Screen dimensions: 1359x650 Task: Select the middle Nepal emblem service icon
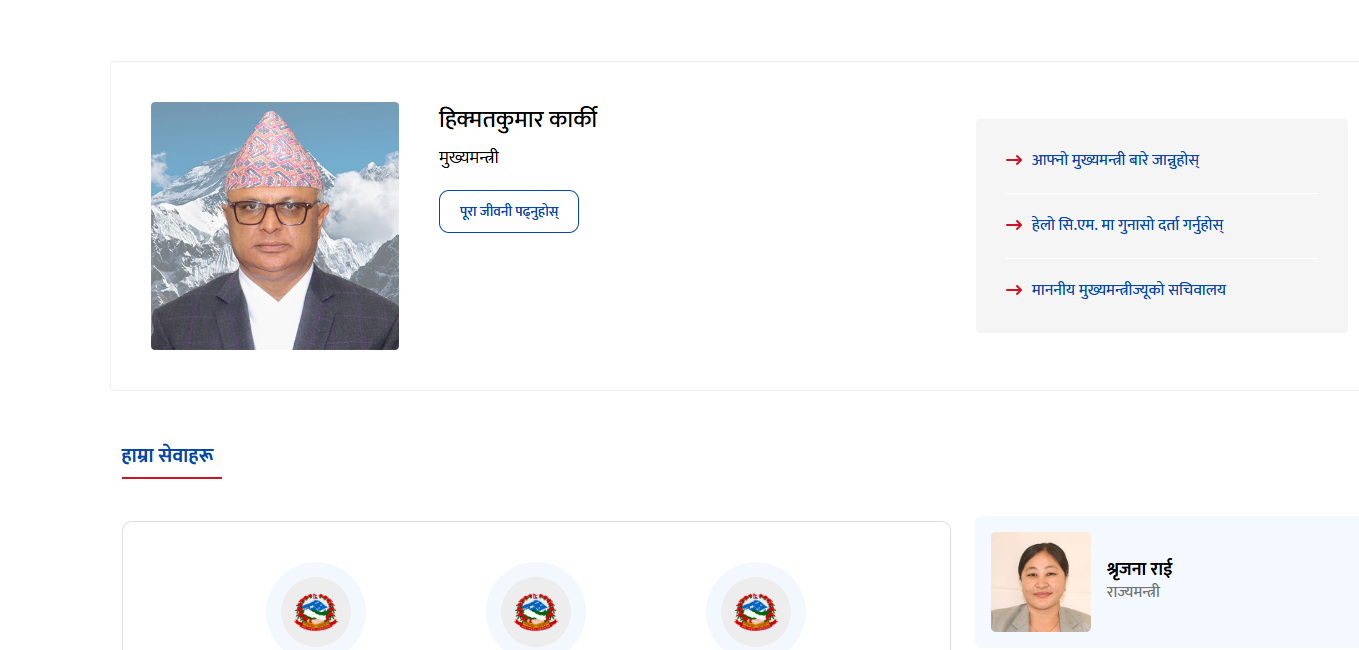pos(536,609)
